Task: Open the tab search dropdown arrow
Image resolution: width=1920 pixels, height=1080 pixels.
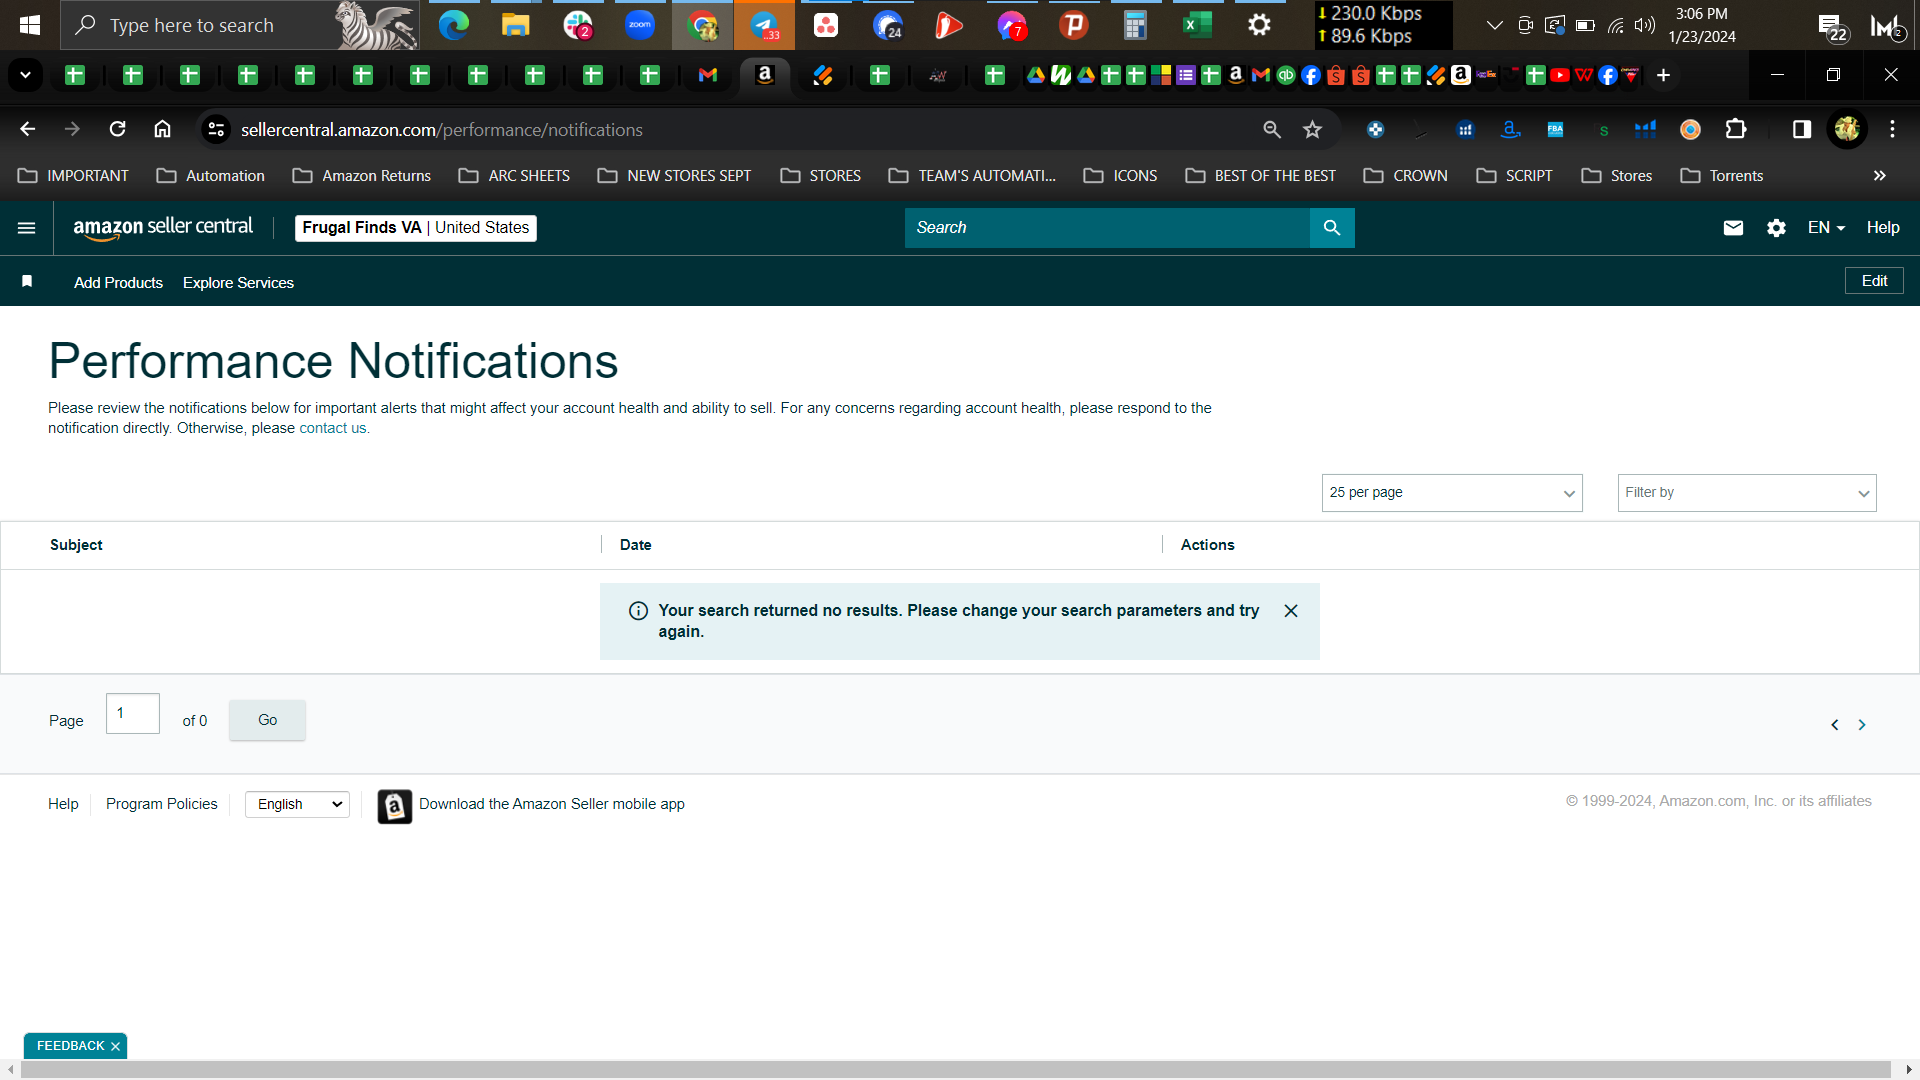Action: pyautogui.click(x=25, y=75)
